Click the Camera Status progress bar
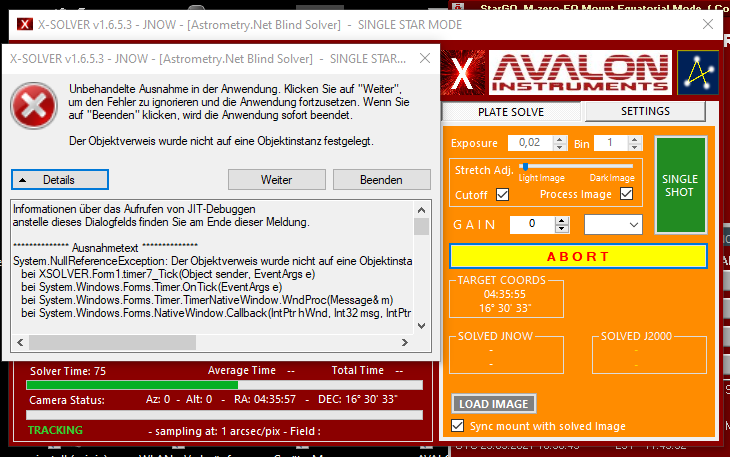 (224, 415)
